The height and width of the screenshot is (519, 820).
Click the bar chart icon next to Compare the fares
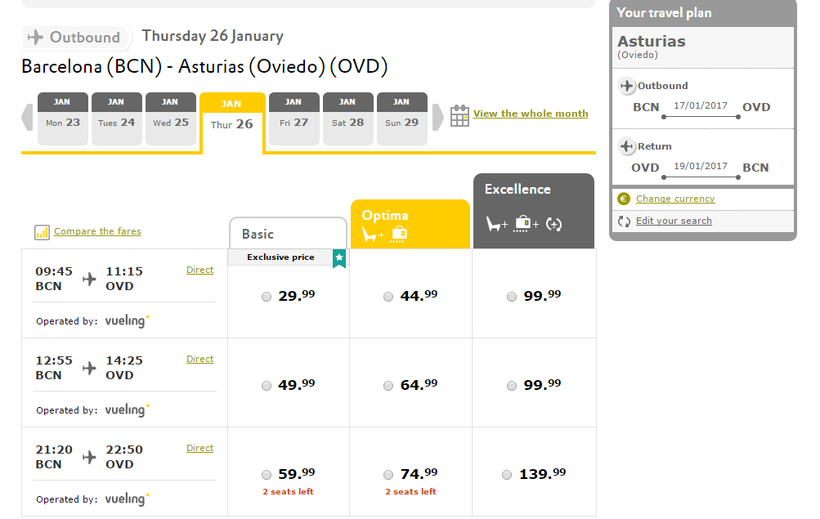42,232
